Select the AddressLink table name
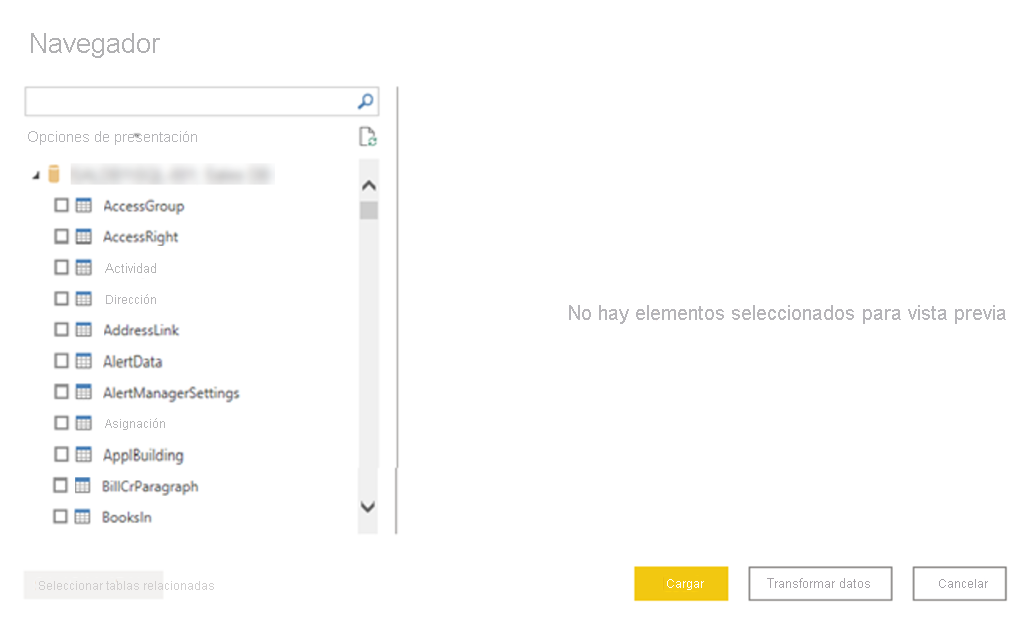Screen dimensions: 1024x624 click(141, 330)
